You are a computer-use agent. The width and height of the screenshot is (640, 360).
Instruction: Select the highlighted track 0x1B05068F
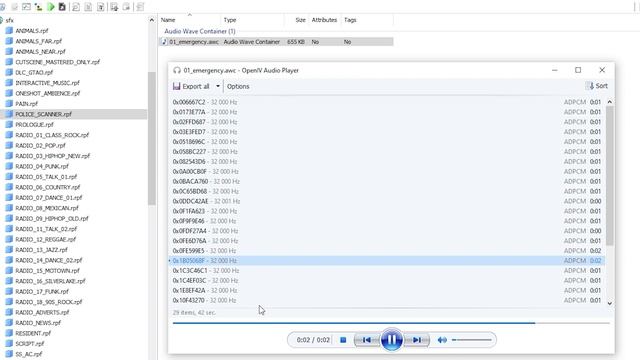pos(387,260)
